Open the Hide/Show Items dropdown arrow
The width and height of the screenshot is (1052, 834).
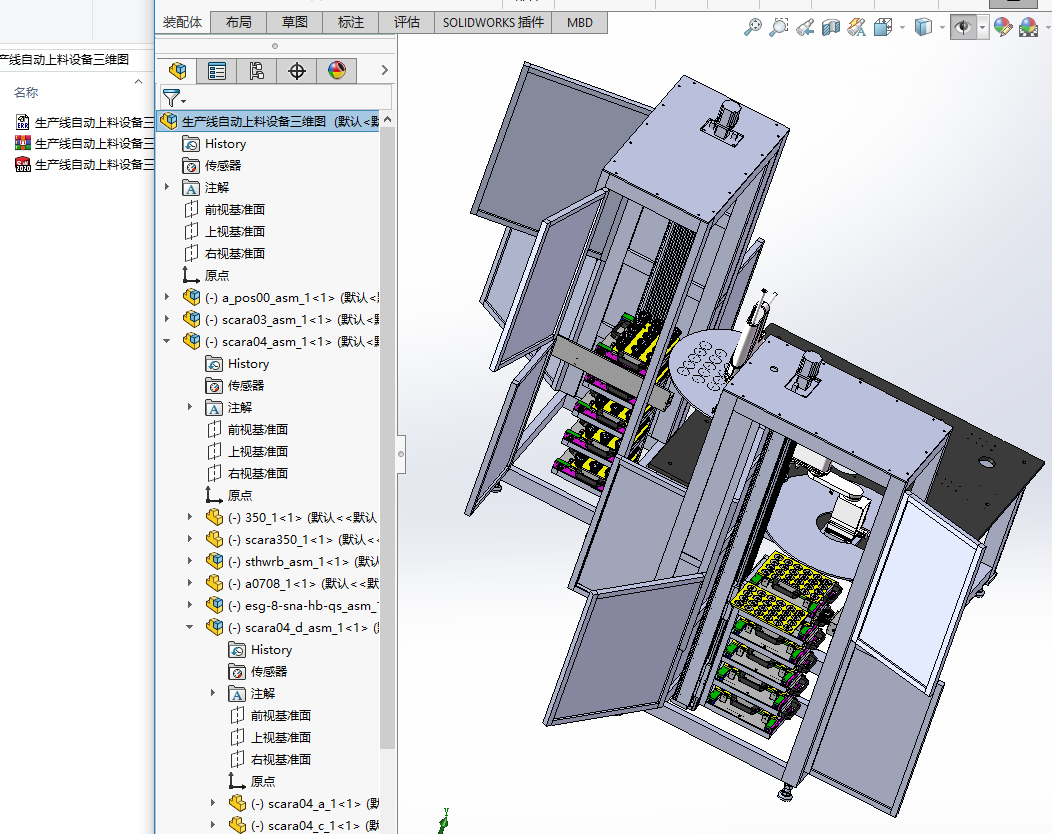983,28
